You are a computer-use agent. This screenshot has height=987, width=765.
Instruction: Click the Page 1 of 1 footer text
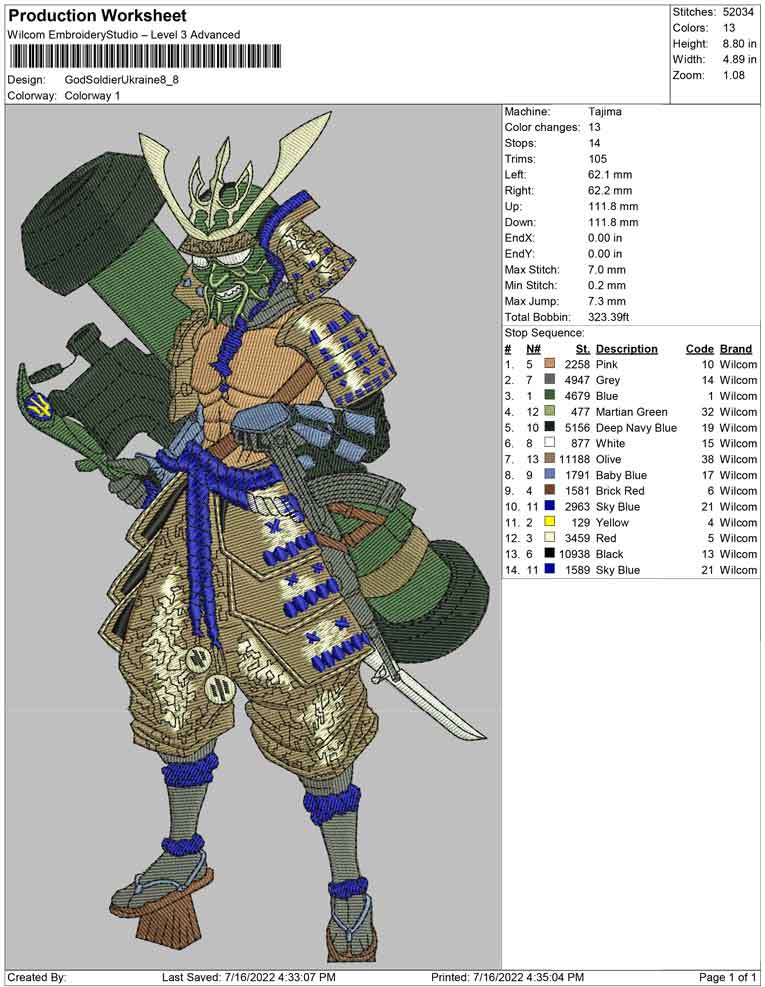[727, 978]
